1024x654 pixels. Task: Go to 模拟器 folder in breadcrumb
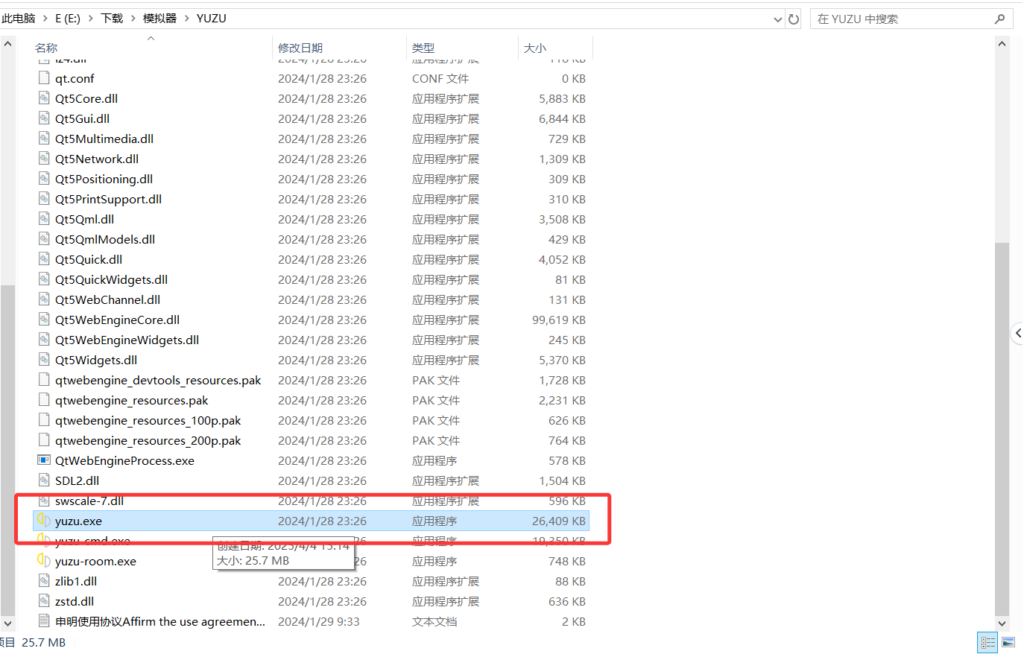click(x=160, y=18)
